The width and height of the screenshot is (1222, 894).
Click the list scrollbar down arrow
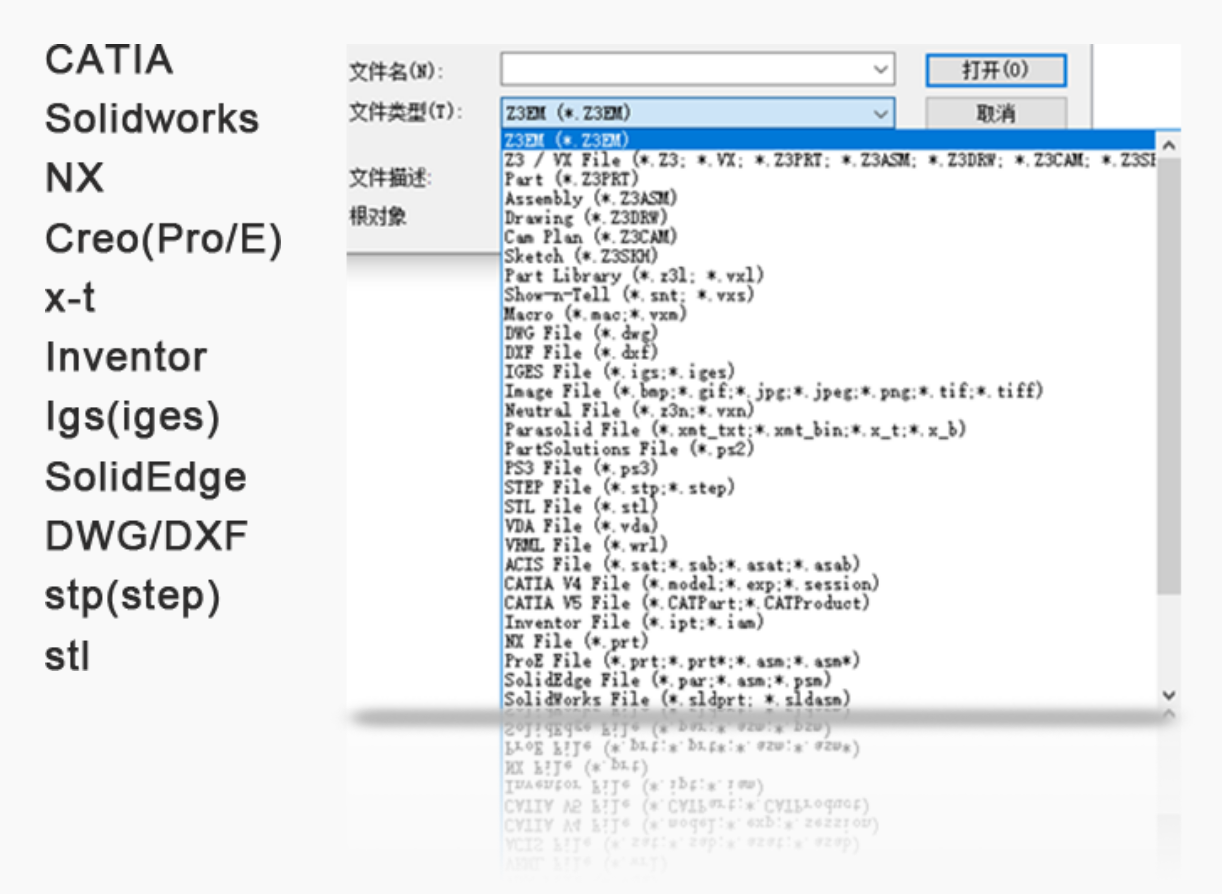(1169, 694)
